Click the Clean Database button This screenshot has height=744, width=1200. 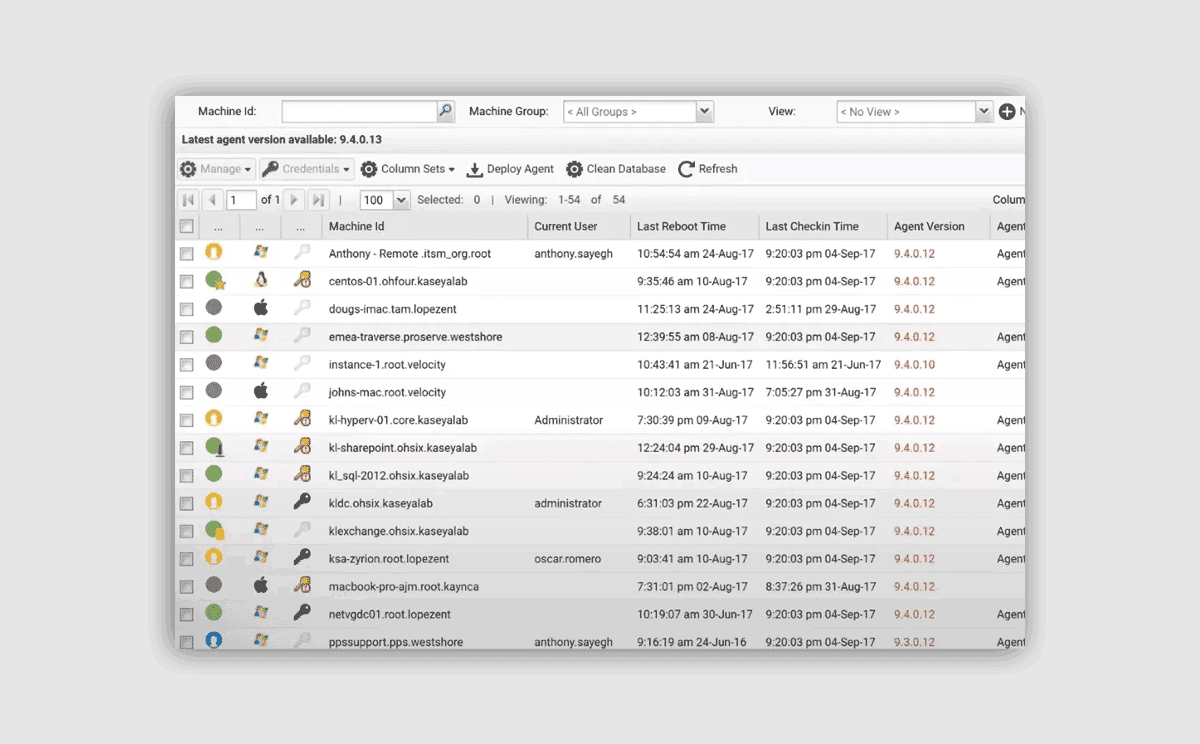pyautogui.click(x=616, y=169)
